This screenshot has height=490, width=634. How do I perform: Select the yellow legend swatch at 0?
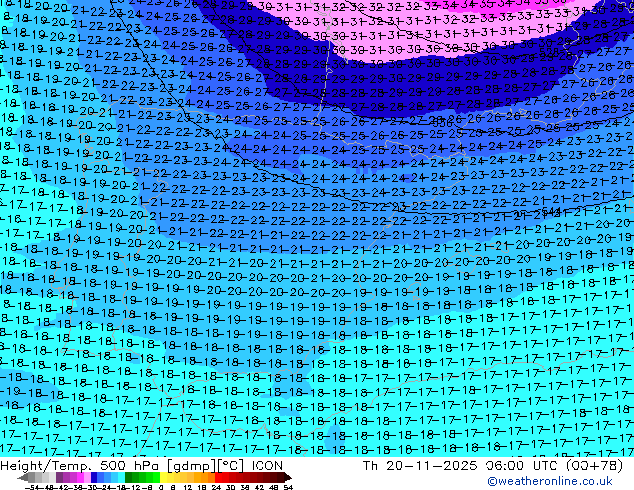coord(163,477)
